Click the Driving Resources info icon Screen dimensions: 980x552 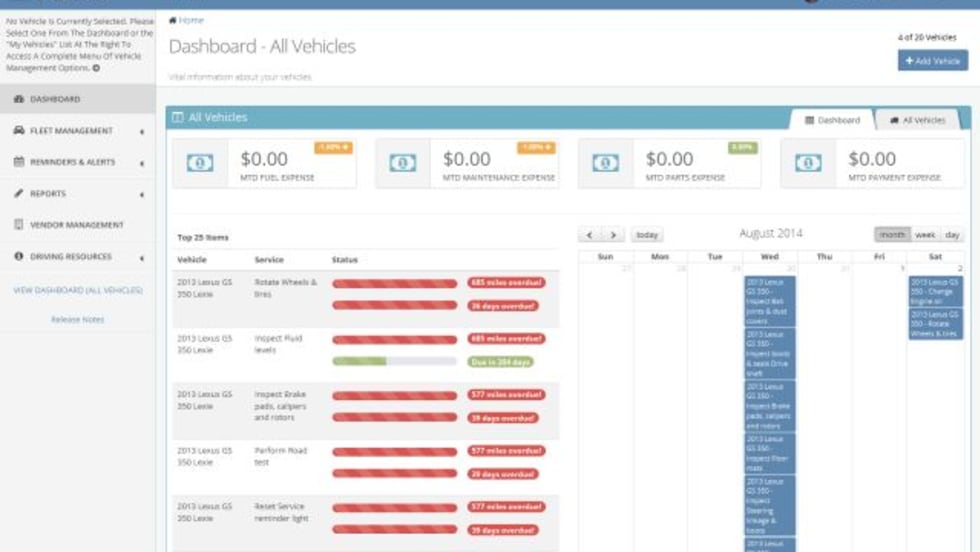point(19,257)
